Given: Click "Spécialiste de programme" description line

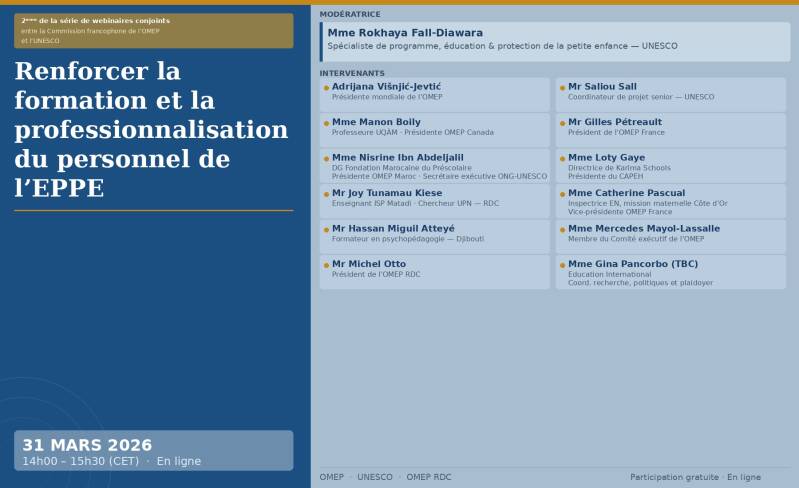Looking at the screenshot, I should (502, 46).
